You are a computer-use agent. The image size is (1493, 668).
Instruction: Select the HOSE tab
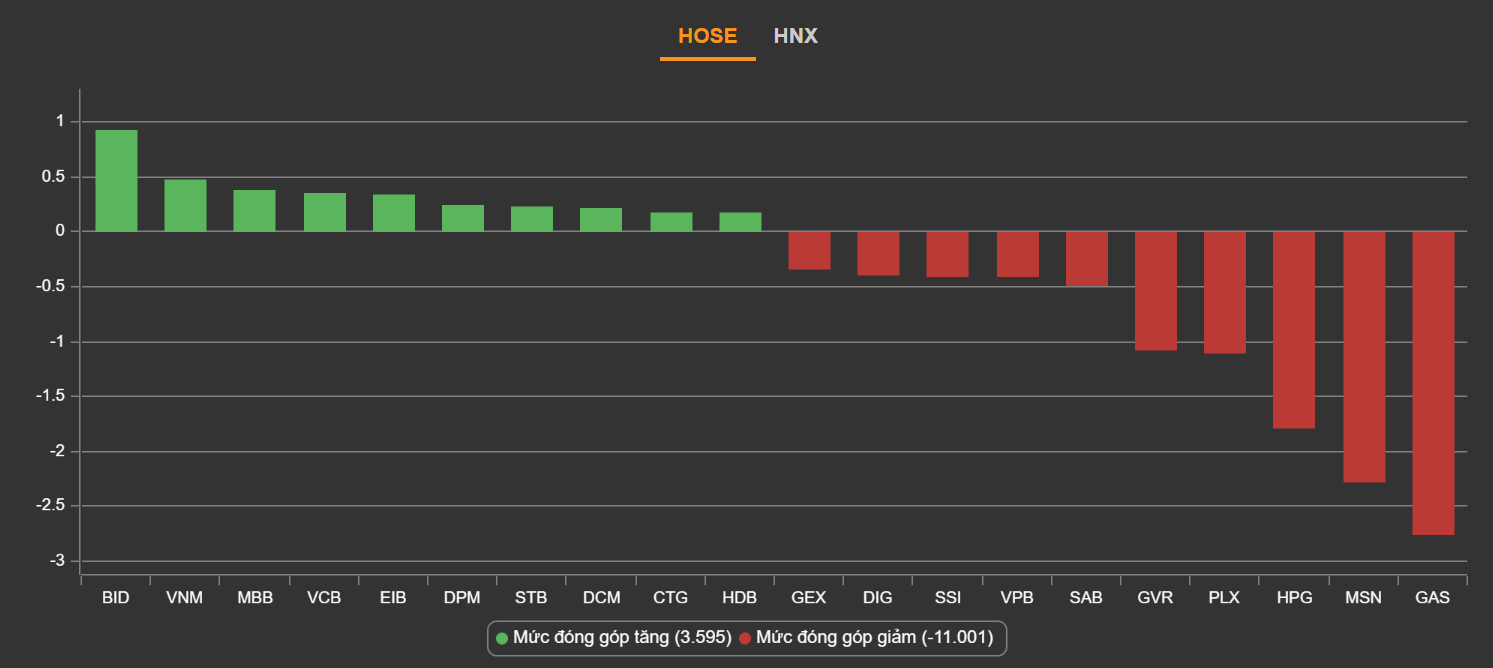[x=707, y=36]
